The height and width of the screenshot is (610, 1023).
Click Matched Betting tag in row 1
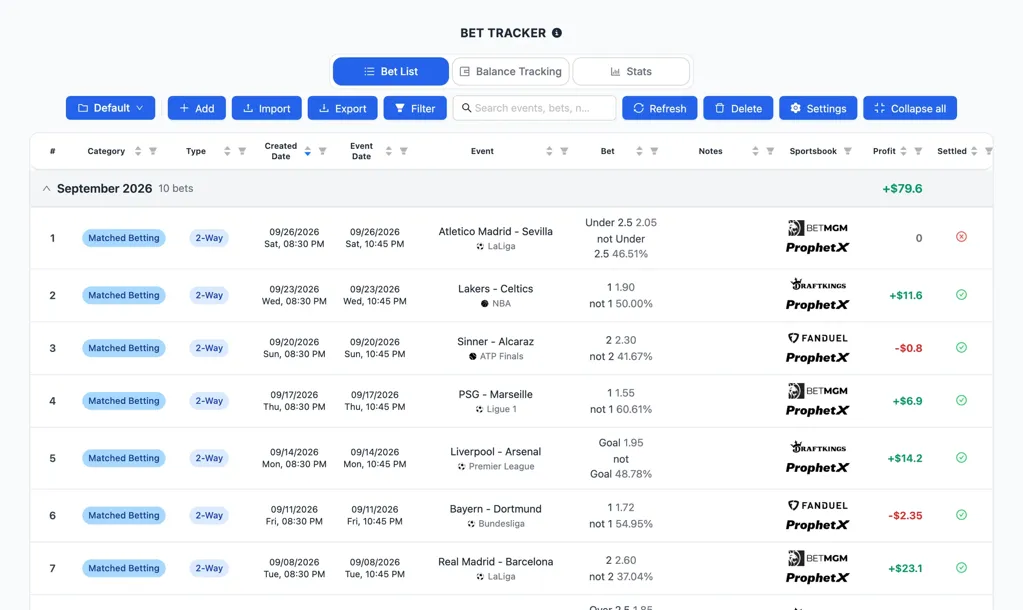click(124, 238)
